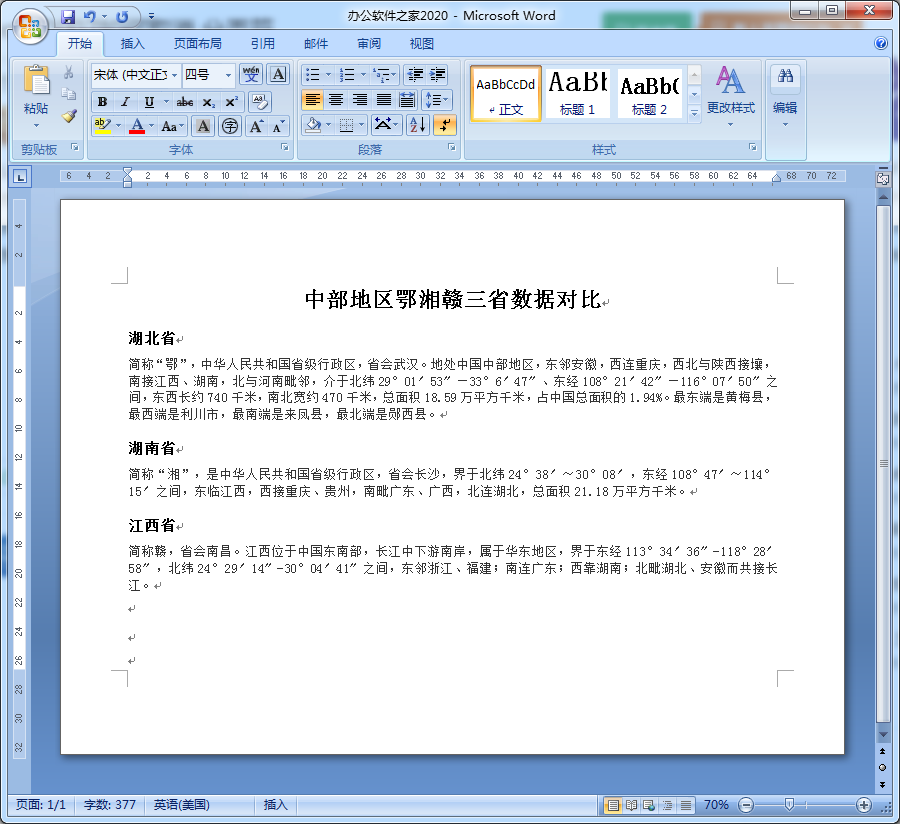The width and height of the screenshot is (900, 824).
Task: Expand text highlight color options
Action: (x=119, y=126)
